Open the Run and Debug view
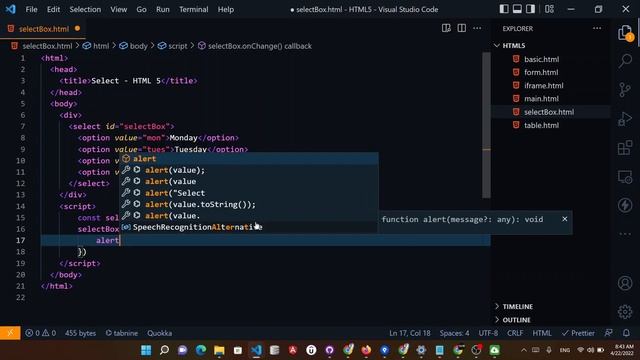This screenshot has width=640, height=360. 625,119
